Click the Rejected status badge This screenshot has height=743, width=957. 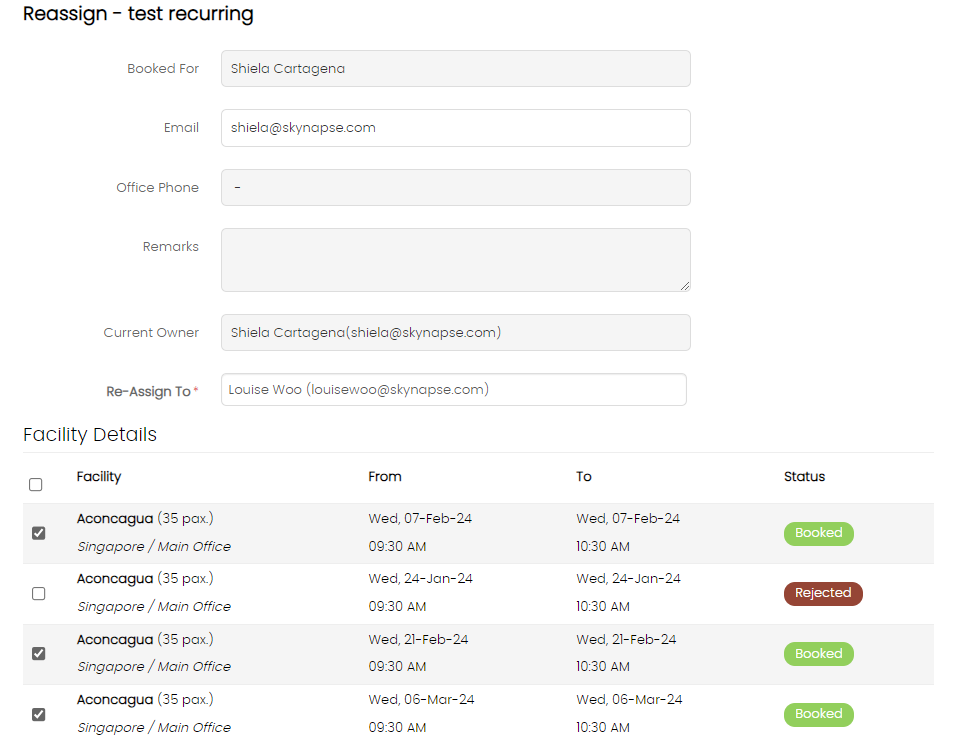click(x=822, y=593)
